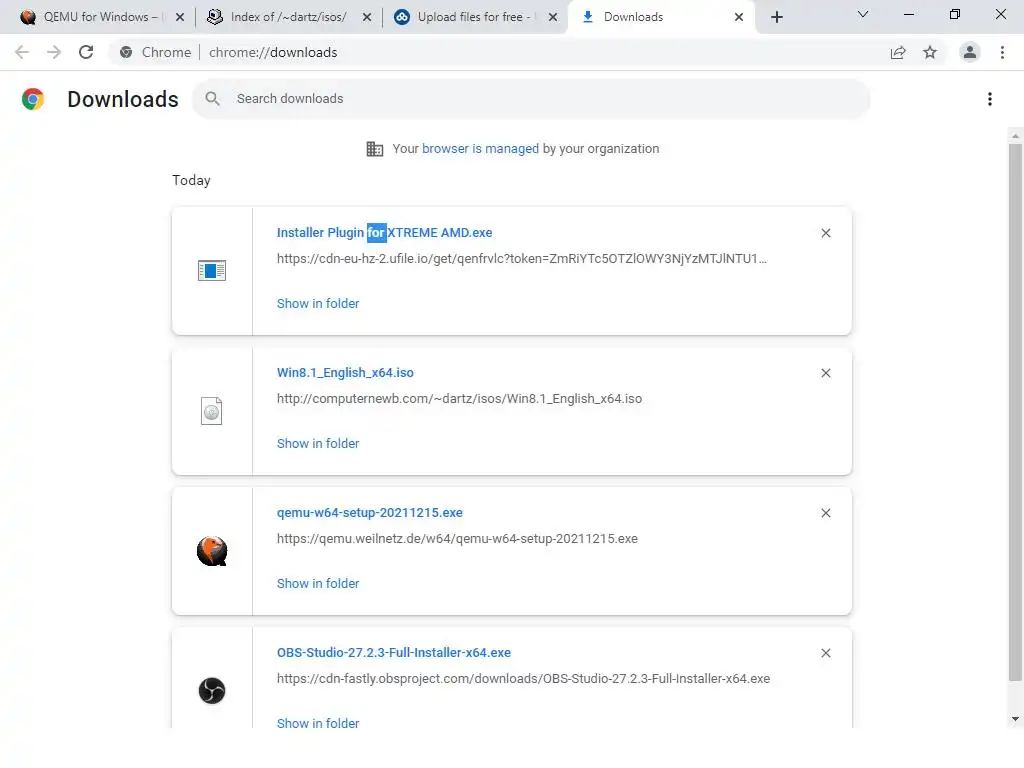Open the OBS-Studio-27.2.3 installer file link
This screenshot has height=768, width=1024.
pyautogui.click(x=394, y=653)
